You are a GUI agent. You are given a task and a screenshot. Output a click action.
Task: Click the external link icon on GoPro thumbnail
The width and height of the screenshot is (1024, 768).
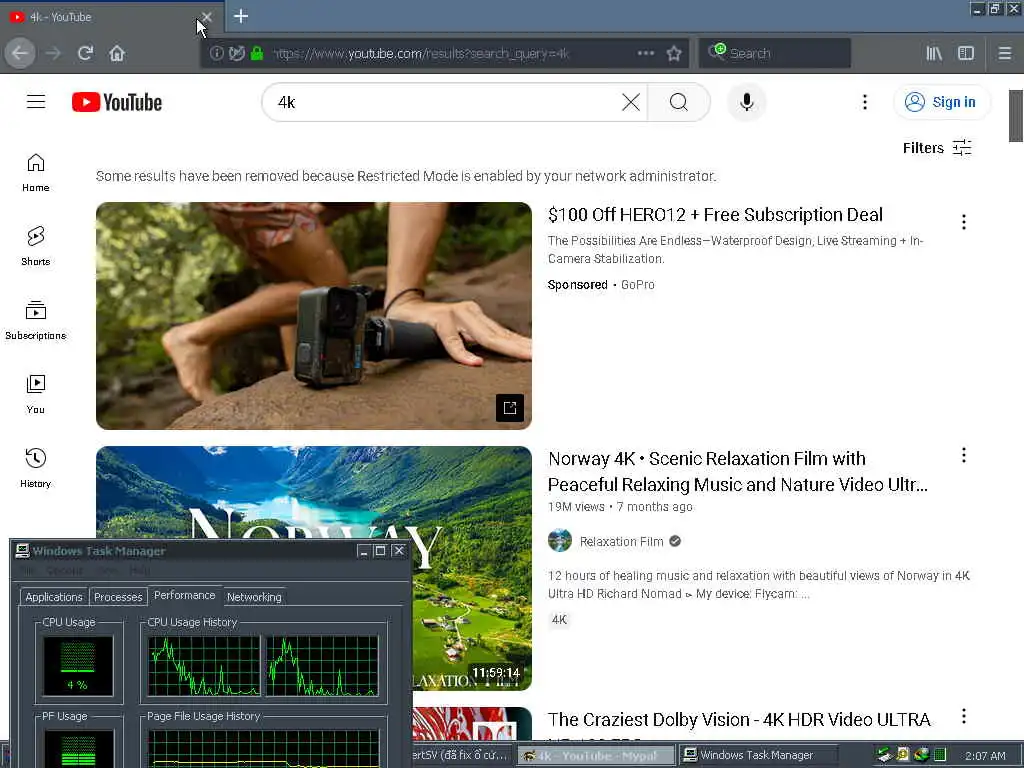click(510, 408)
